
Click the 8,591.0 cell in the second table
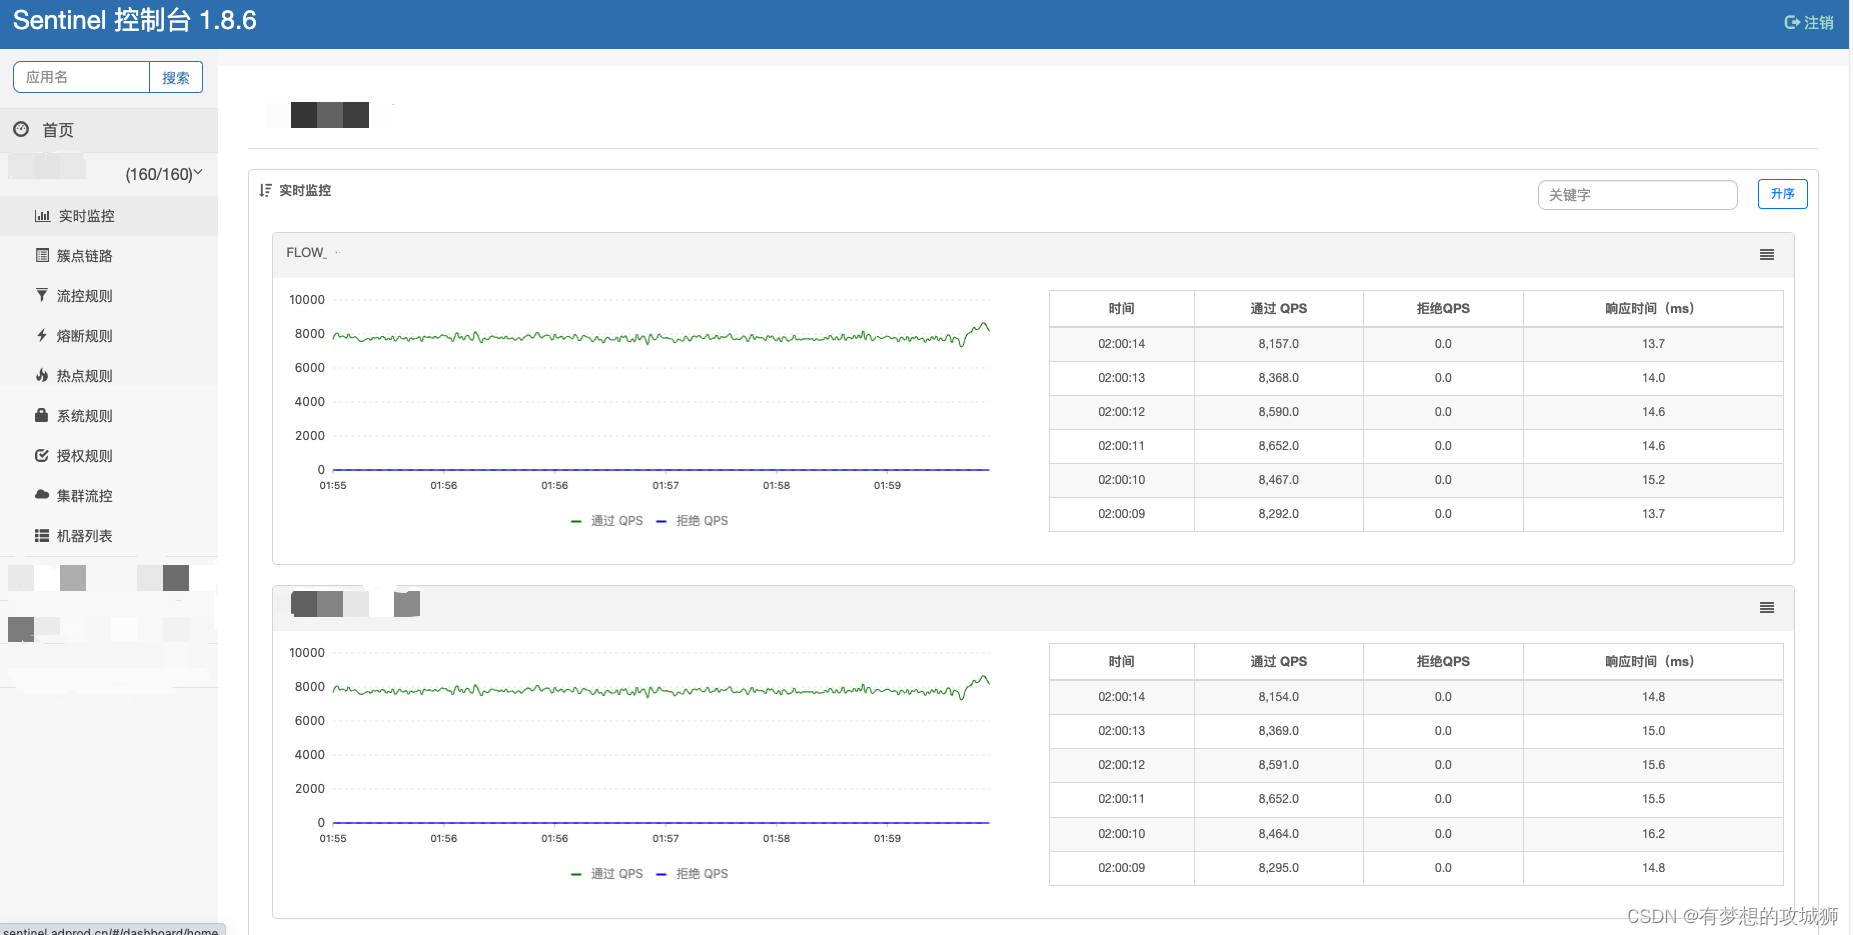click(x=1278, y=765)
